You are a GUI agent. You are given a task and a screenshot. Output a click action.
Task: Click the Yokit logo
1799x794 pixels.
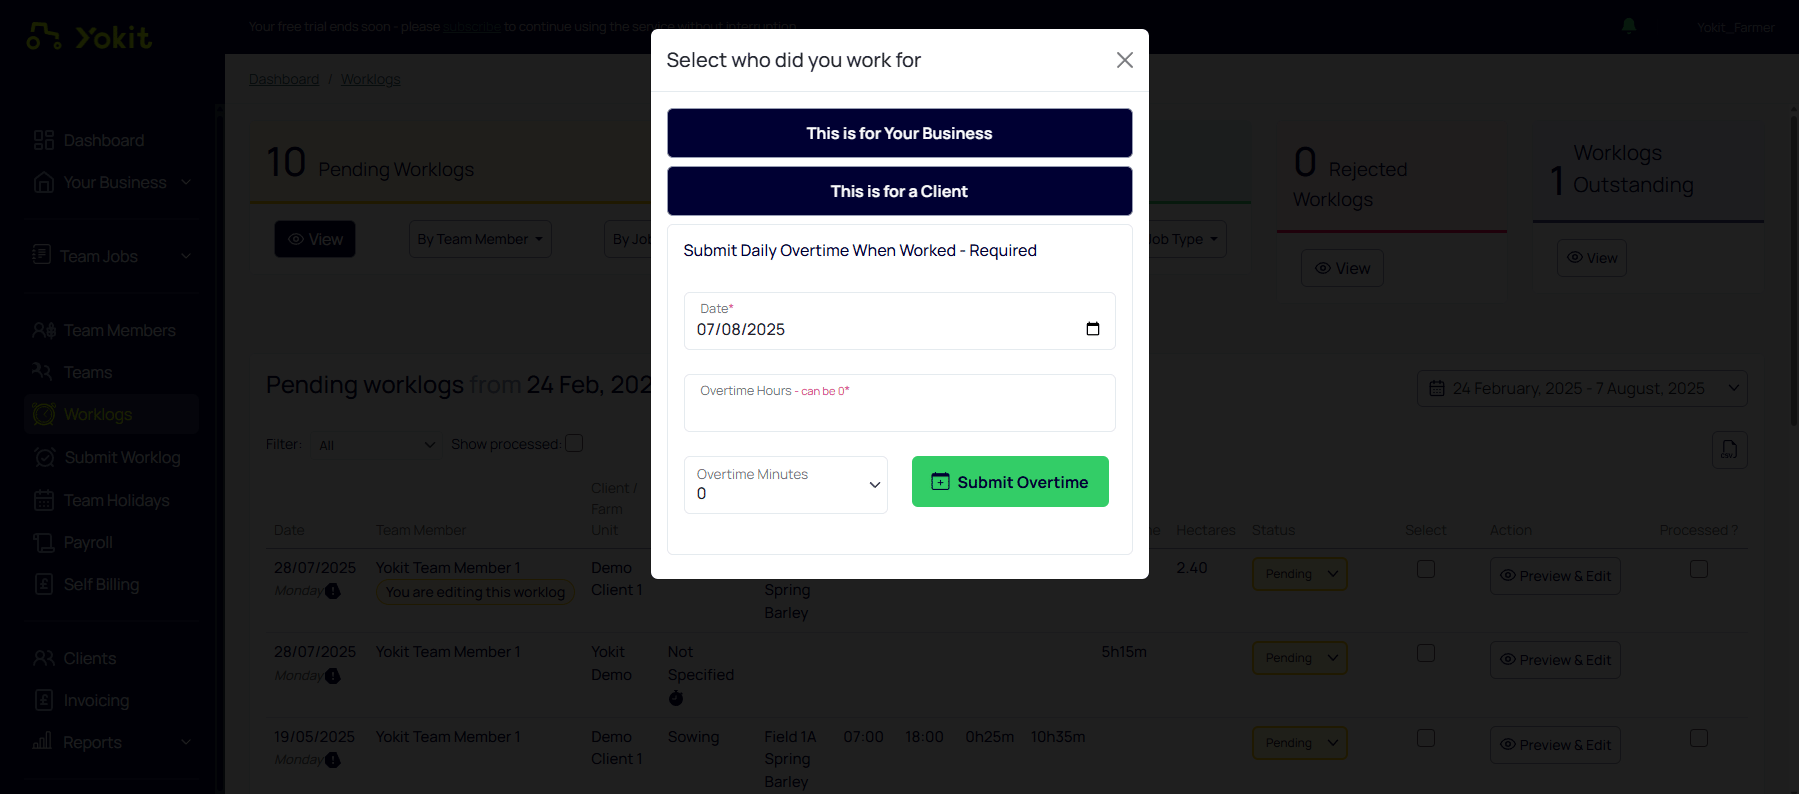pyautogui.click(x=89, y=37)
